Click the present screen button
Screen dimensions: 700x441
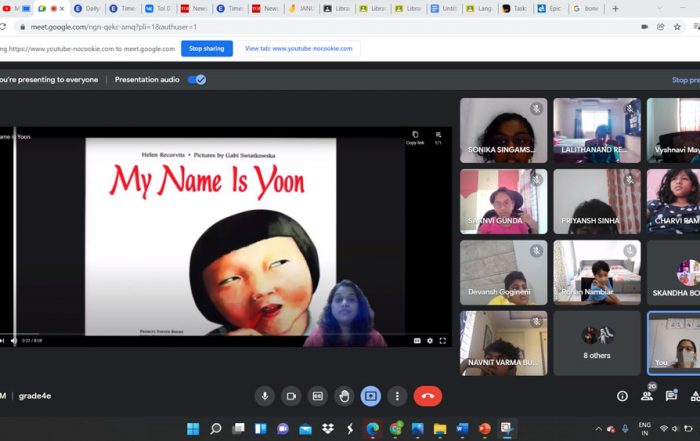click(x=371, y=396)
